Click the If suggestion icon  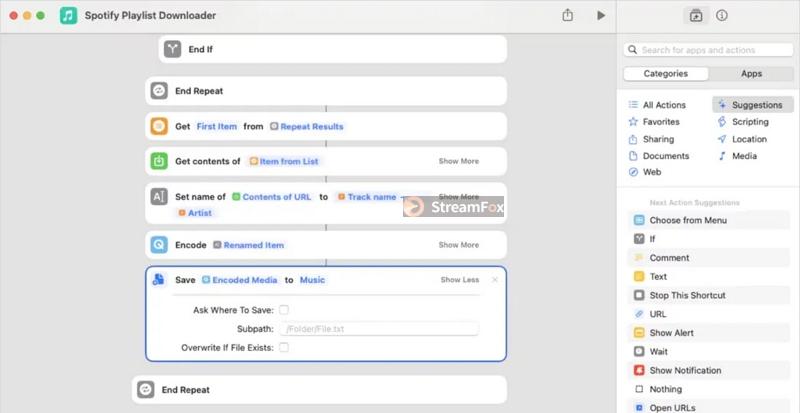[x=639, y=239]
